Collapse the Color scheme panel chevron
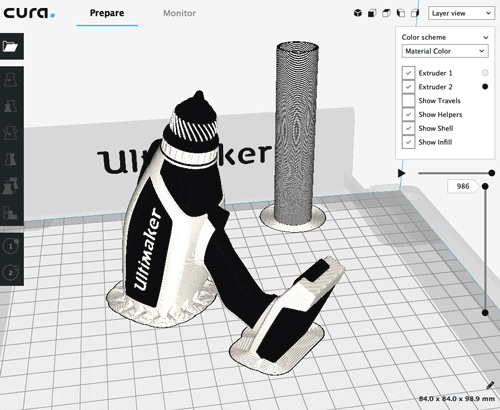The height and width of the screenshot is (410, 500). click(486, 37)
